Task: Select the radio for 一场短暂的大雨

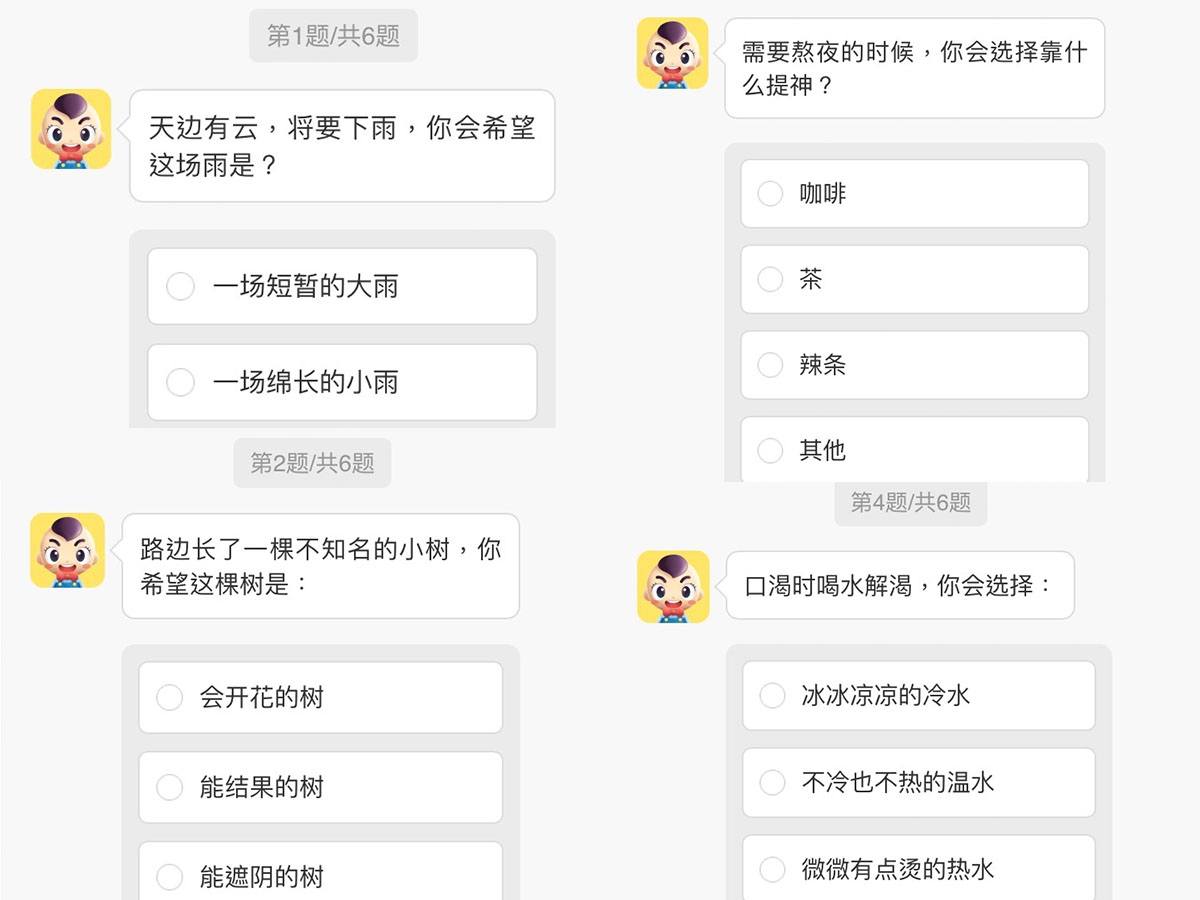Action: click(180, 287)
